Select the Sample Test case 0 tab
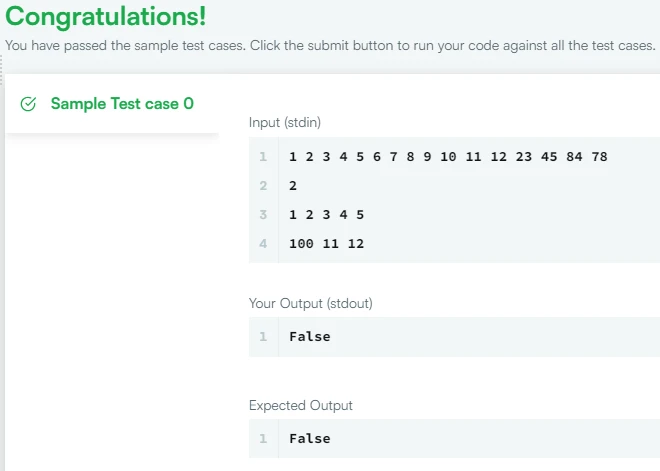 (x=122, y=104)
